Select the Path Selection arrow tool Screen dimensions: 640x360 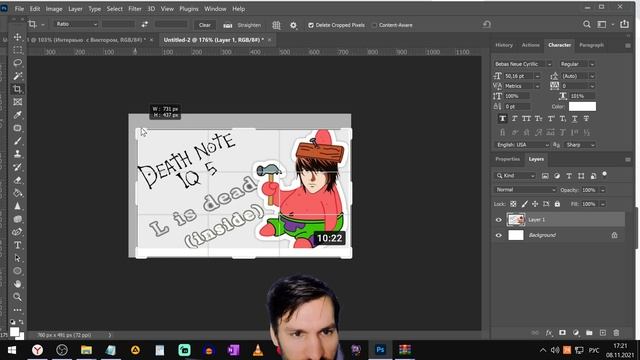(x=17, y=258)
